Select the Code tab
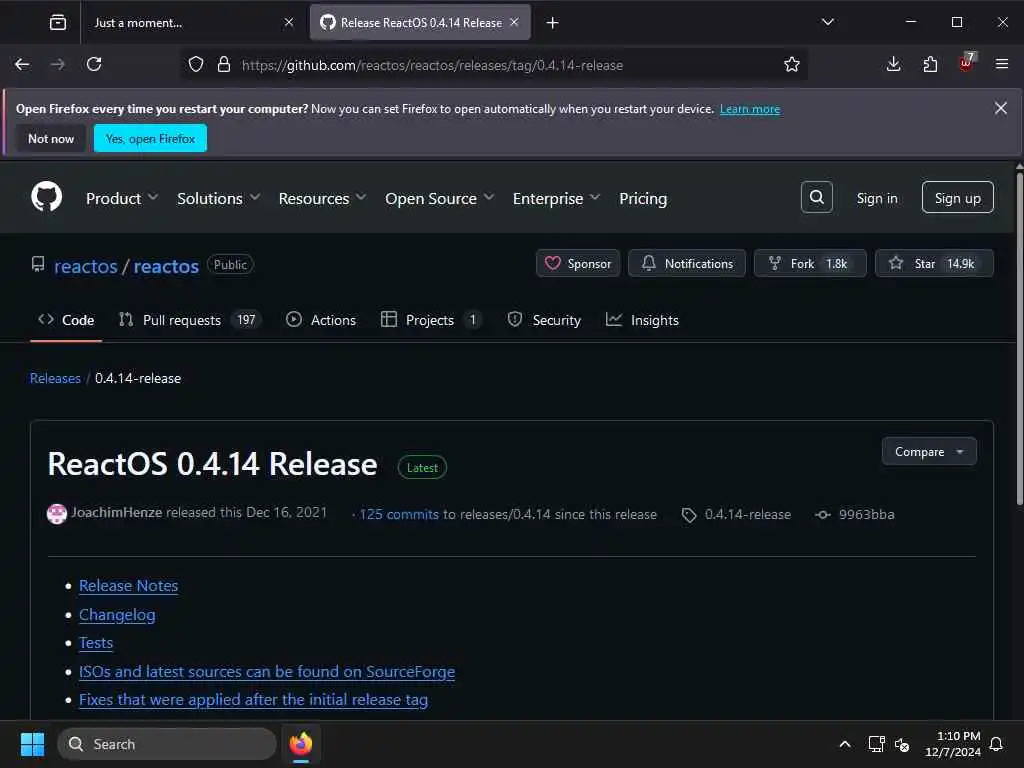This screenshot has height=768, width=1024. (66, 320)
